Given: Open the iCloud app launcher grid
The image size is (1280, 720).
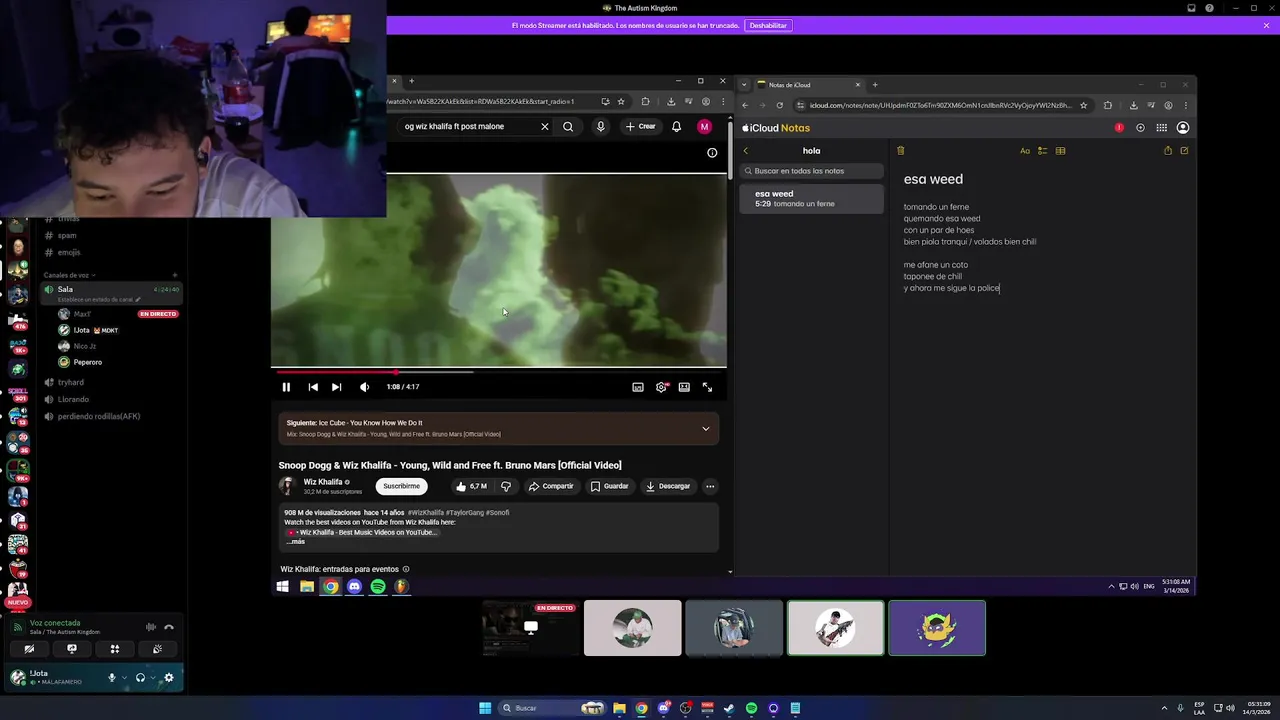Looking at the screenshot, I should pos(1161,128).
